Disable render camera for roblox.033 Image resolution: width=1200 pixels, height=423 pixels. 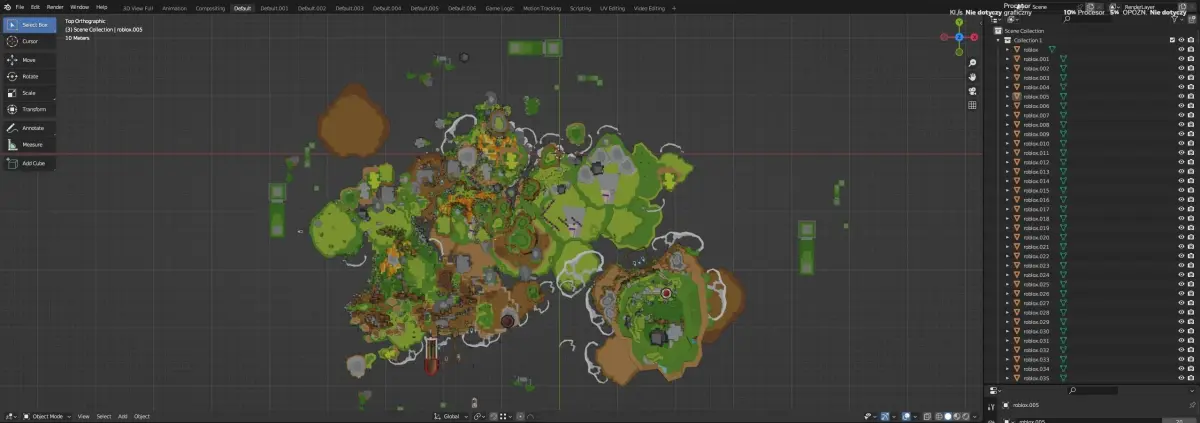pyautogui.click(x=1191, y=360)
